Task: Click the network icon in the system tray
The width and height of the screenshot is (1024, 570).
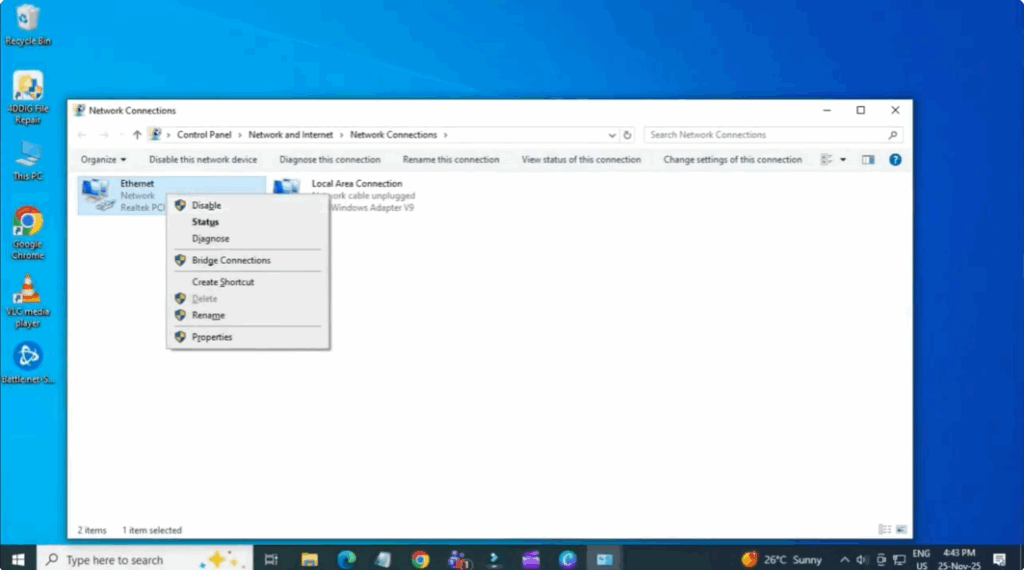Action: tap(899, 560)
